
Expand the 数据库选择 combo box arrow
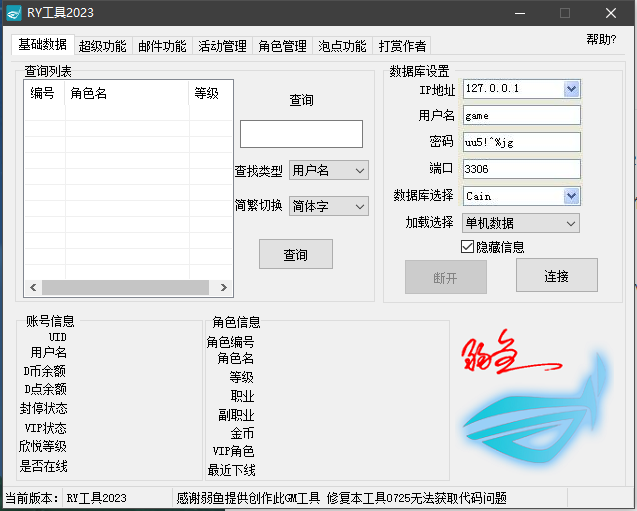(x=572, y=196)
